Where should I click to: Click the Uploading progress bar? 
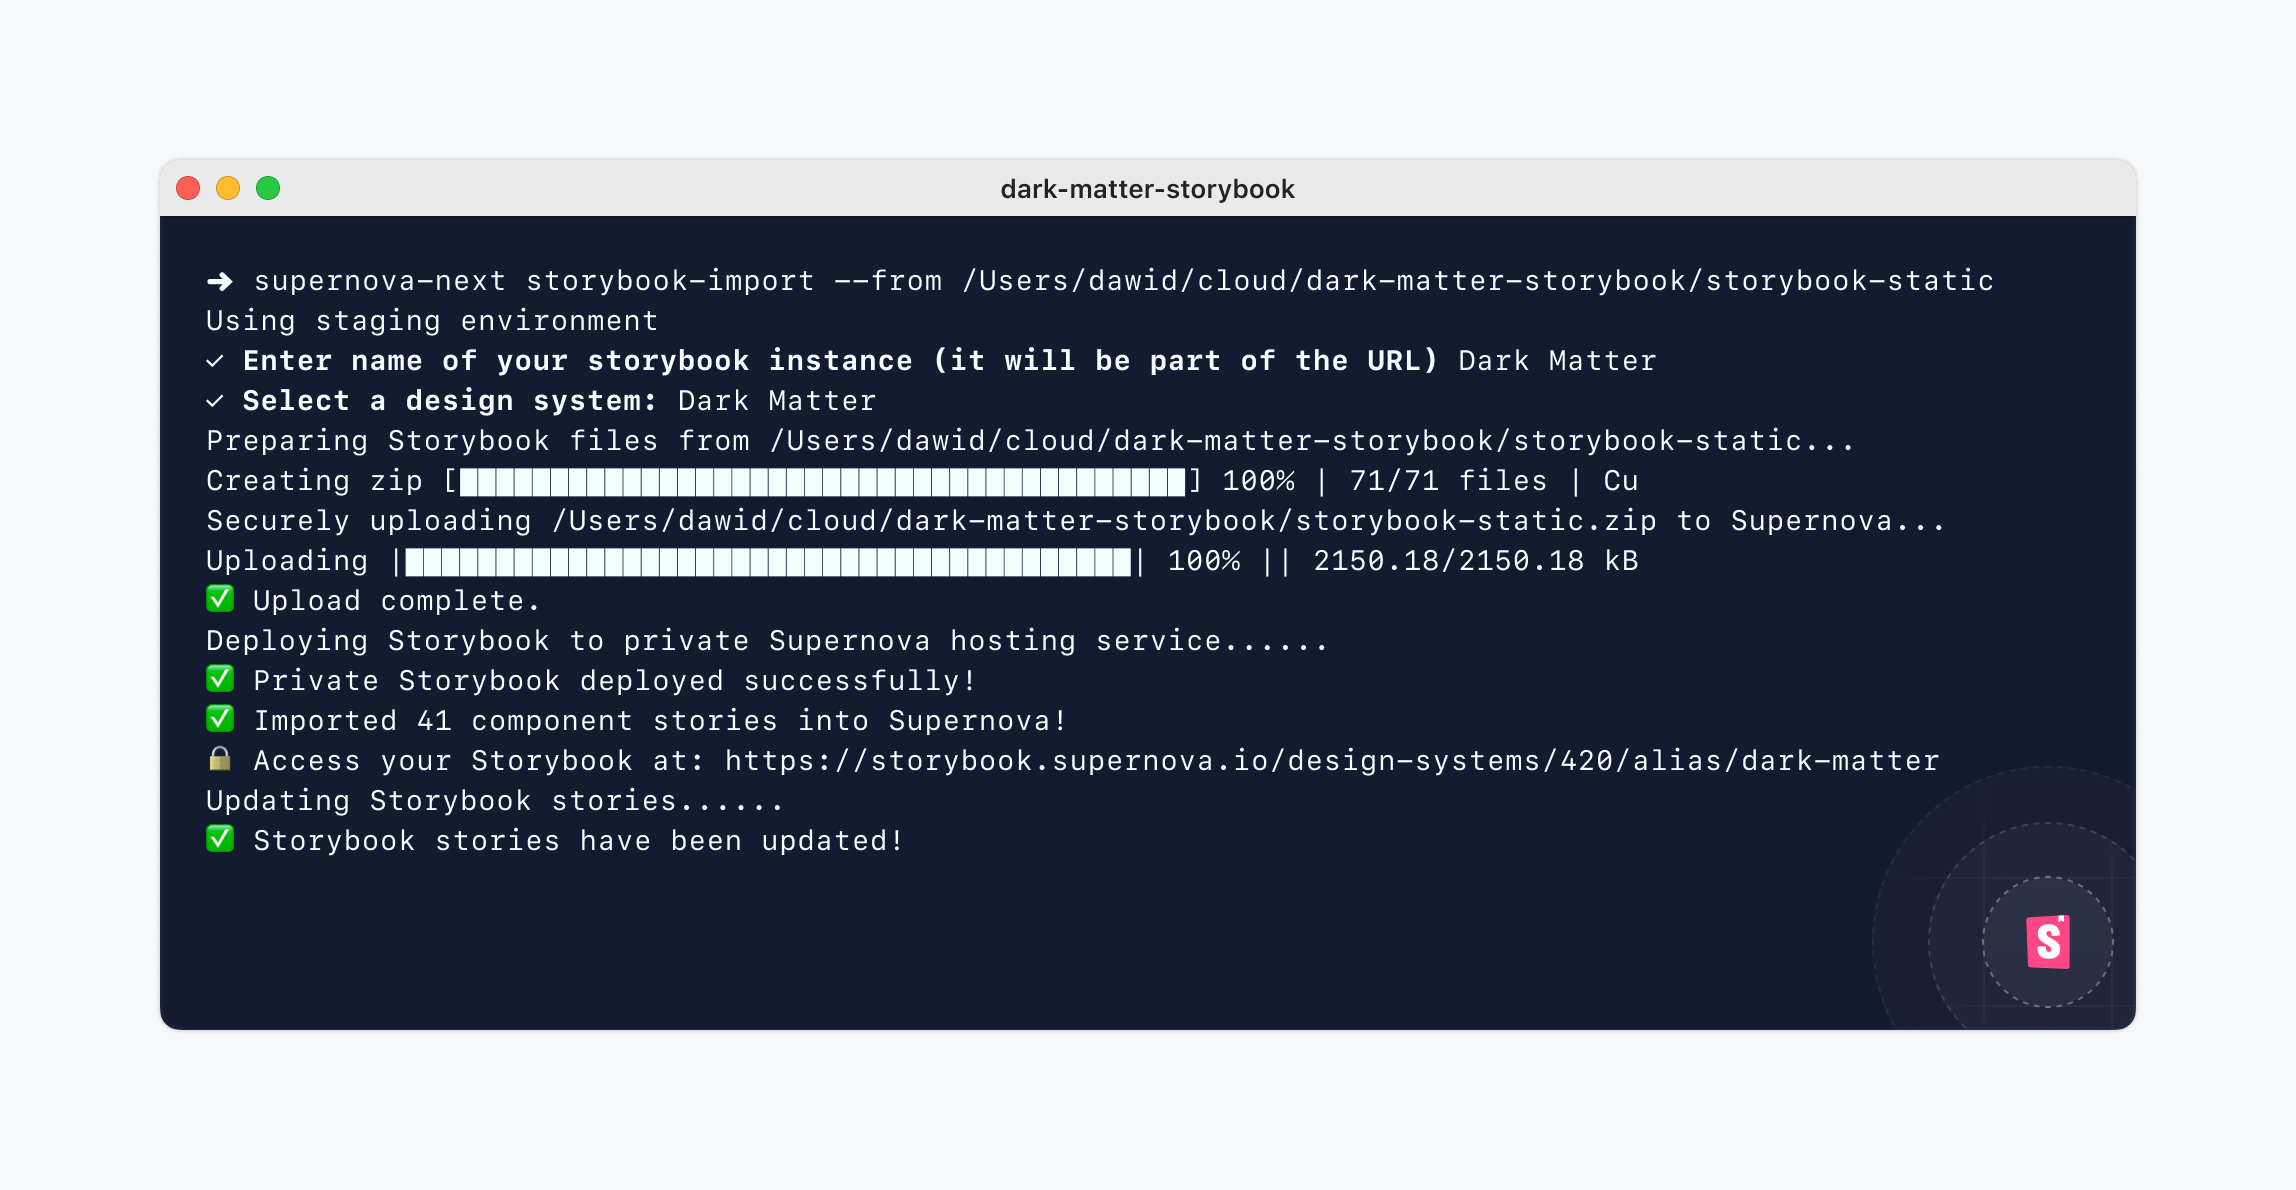click(768, 561)
